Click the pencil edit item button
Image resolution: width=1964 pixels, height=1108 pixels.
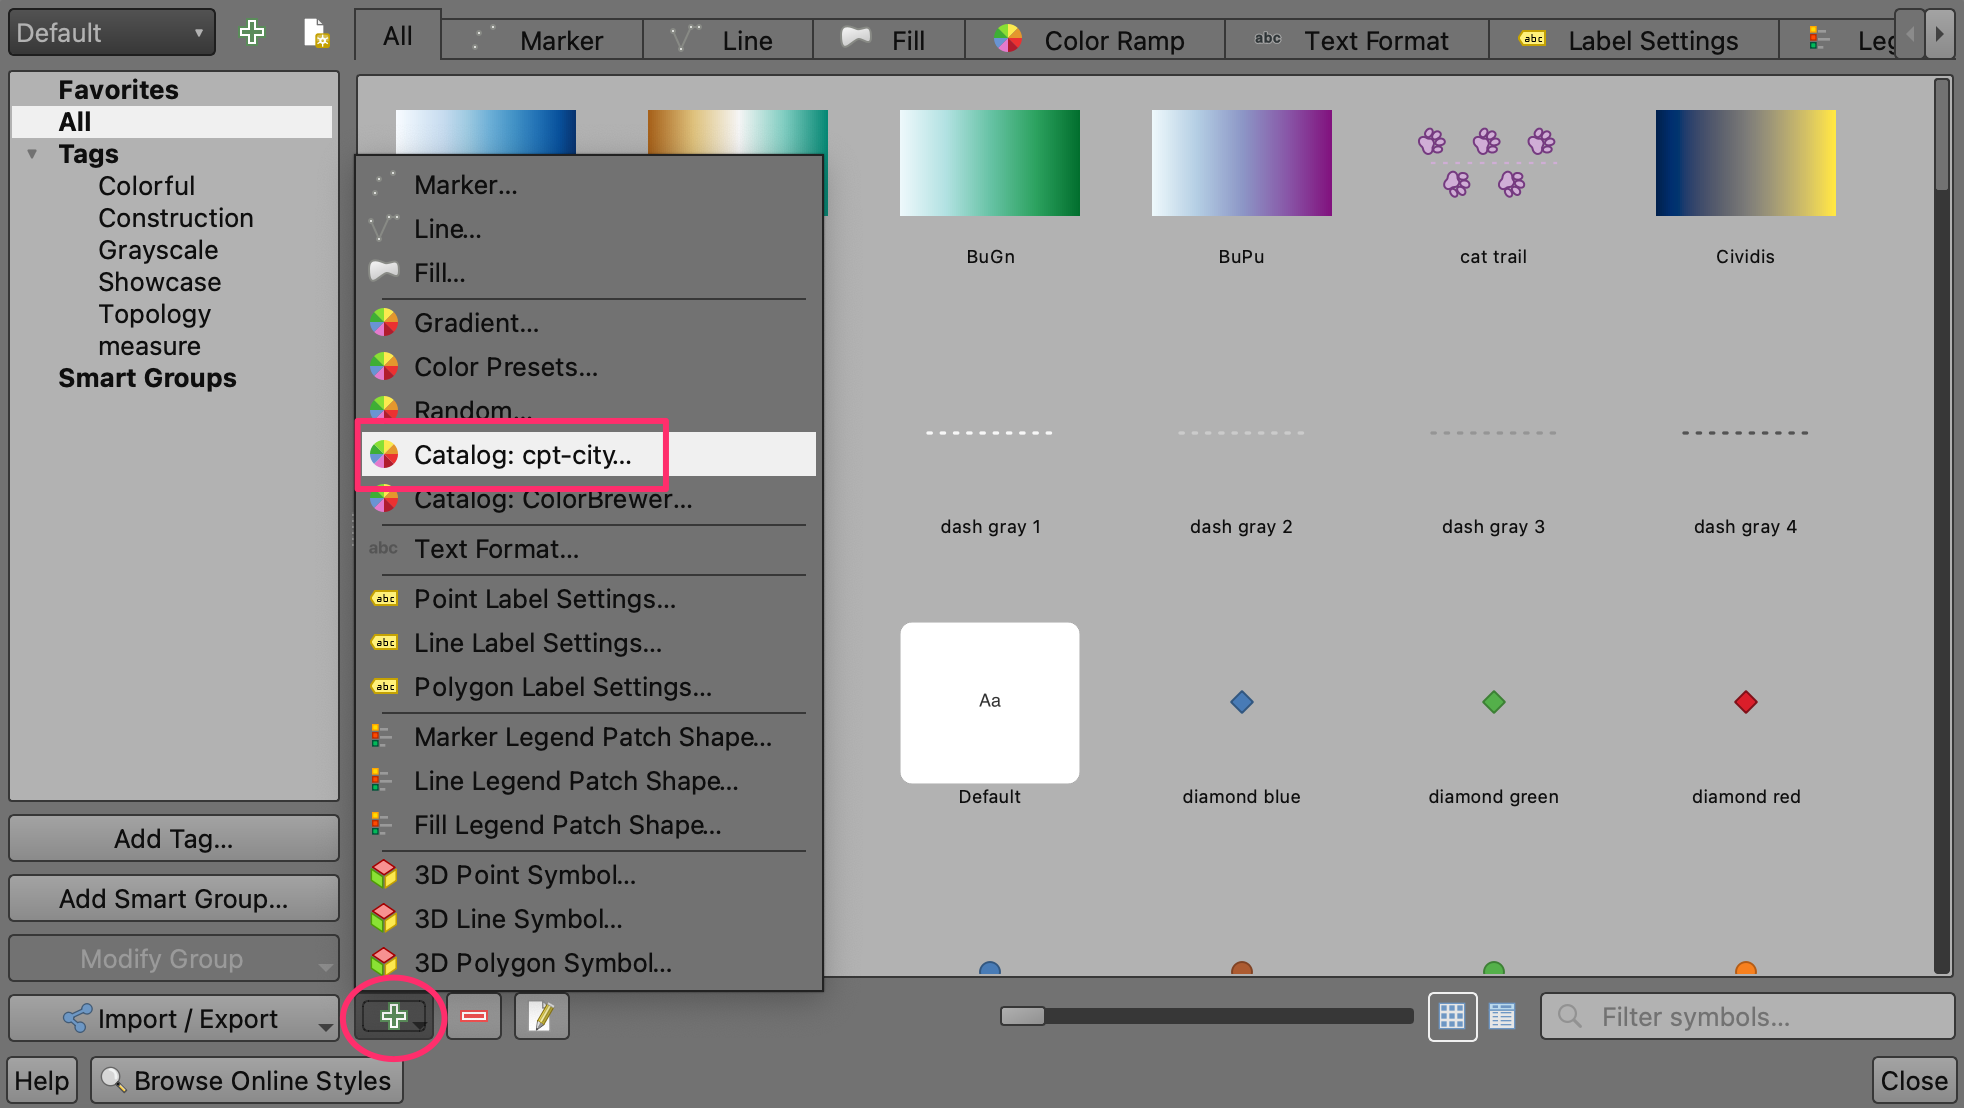(x=541, y=1016)
